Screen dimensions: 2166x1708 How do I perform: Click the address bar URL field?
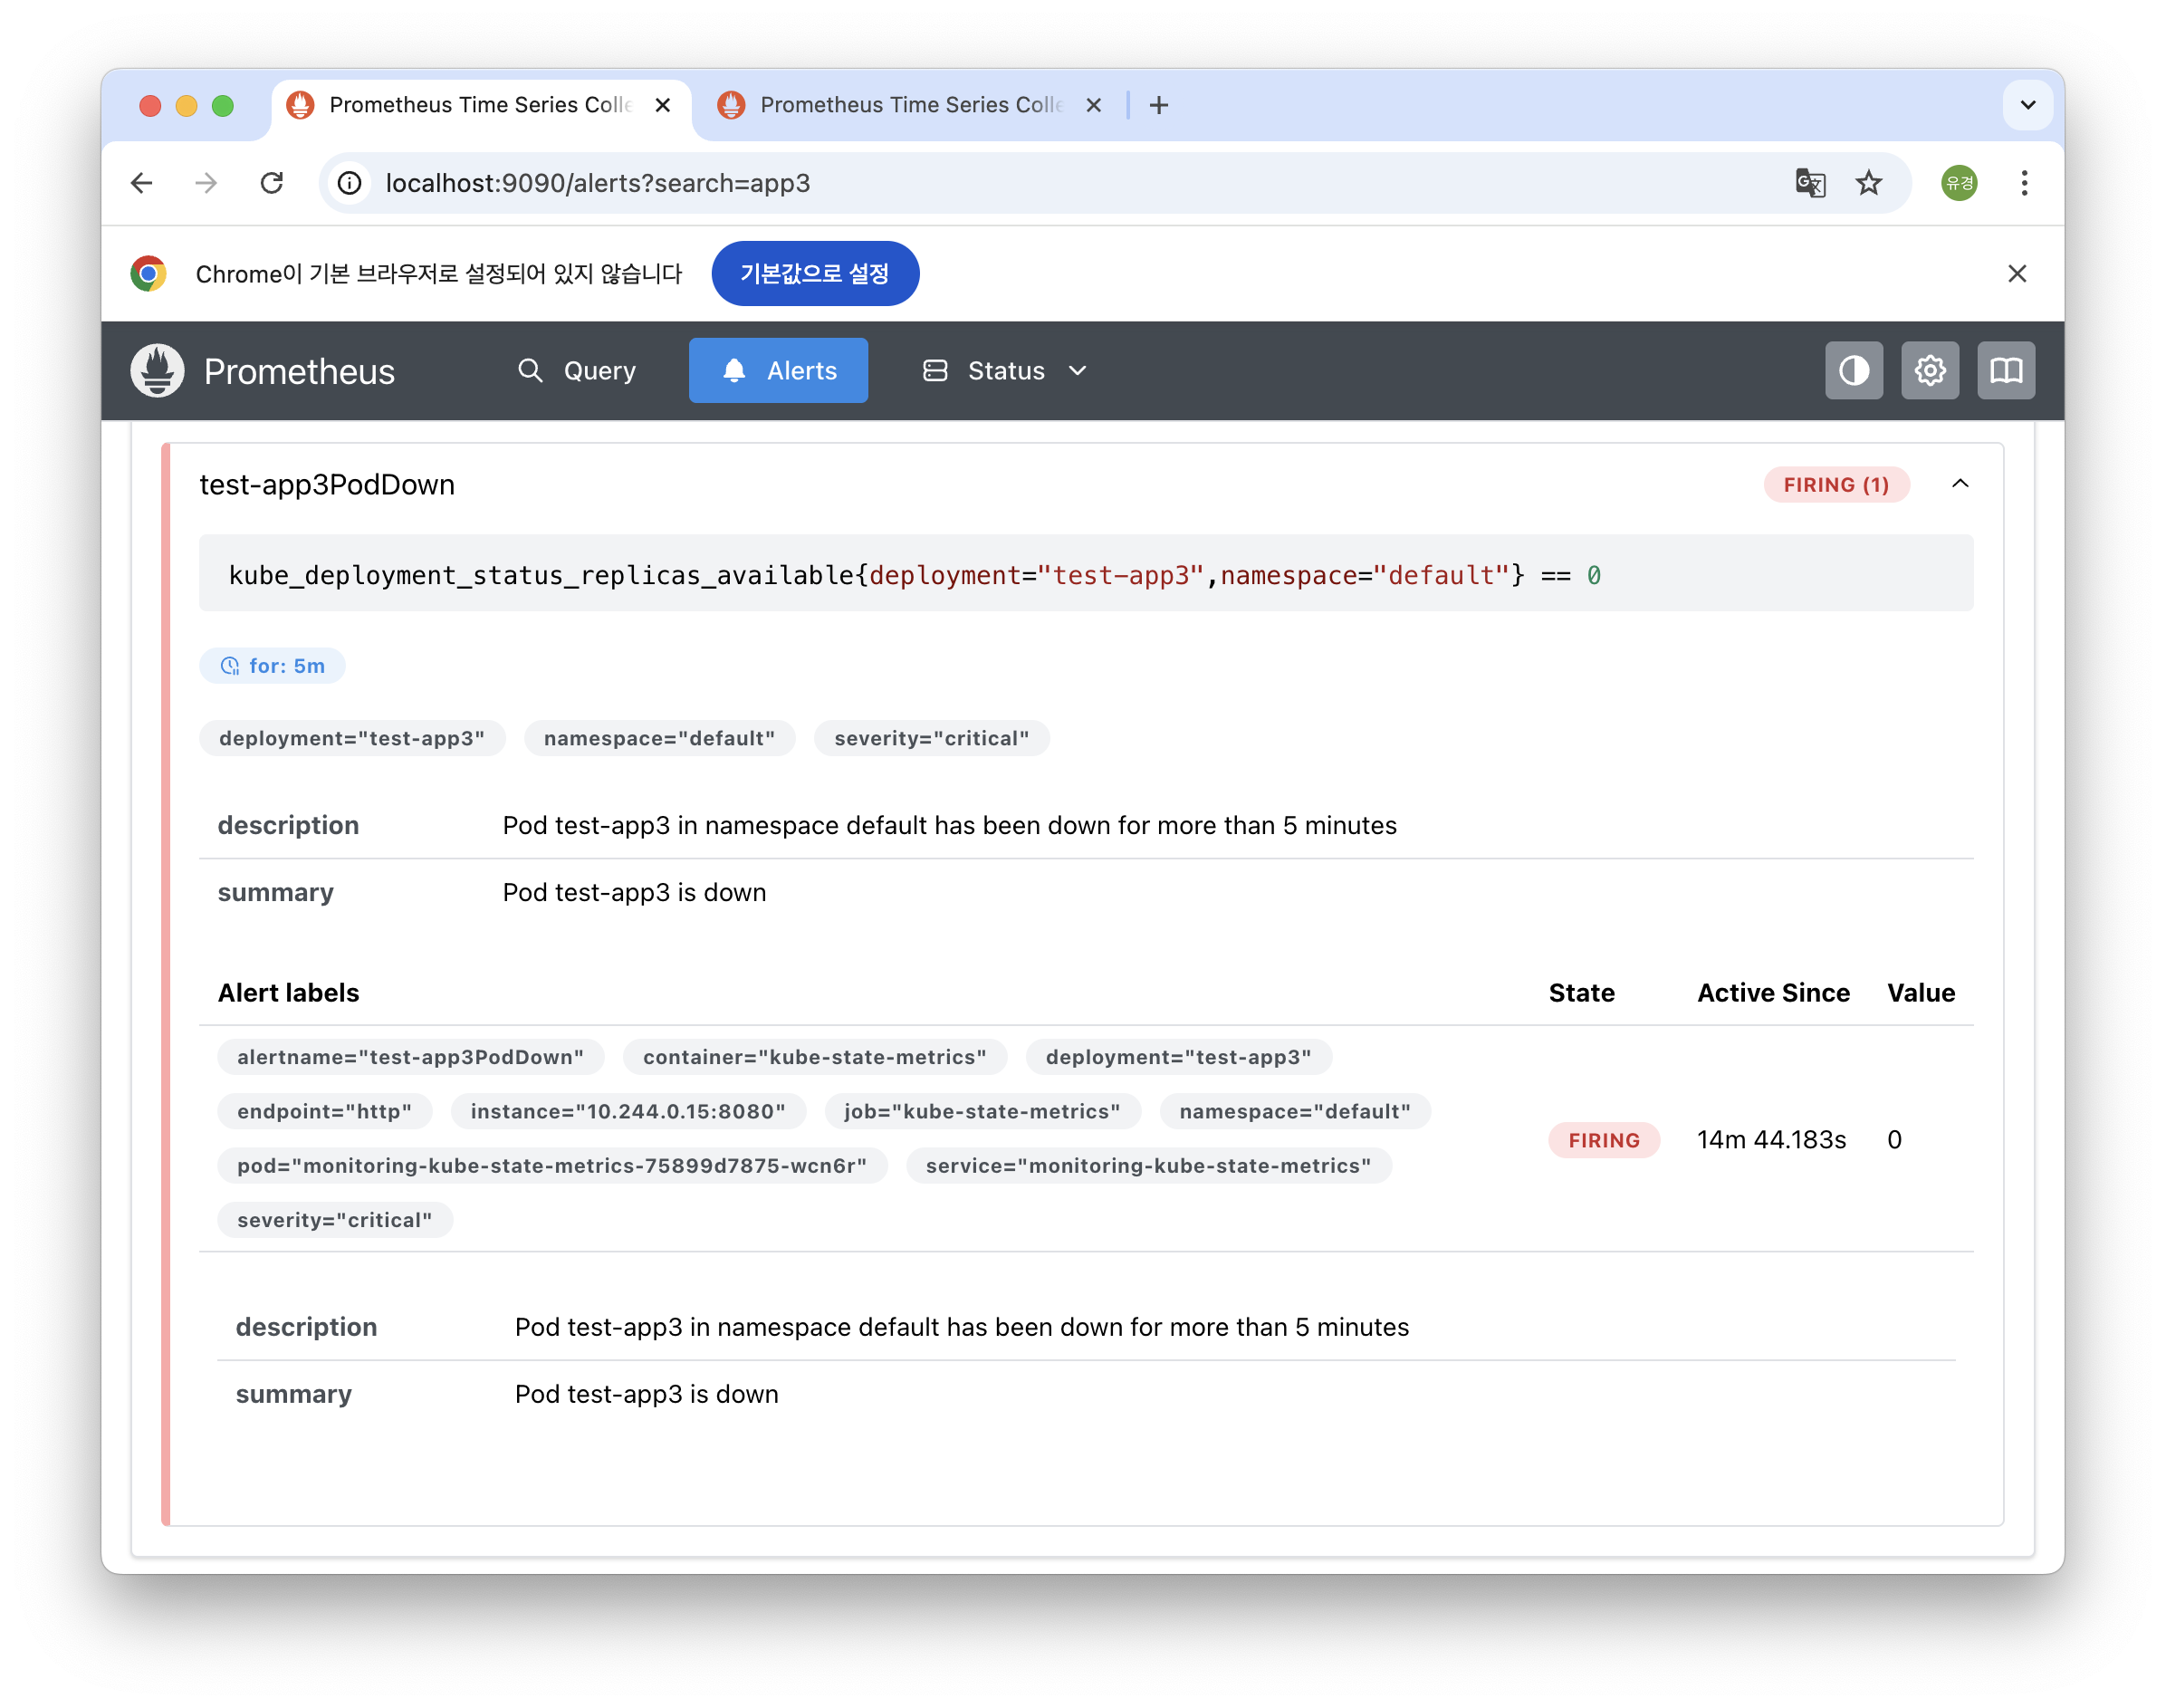pos(1000,183)
